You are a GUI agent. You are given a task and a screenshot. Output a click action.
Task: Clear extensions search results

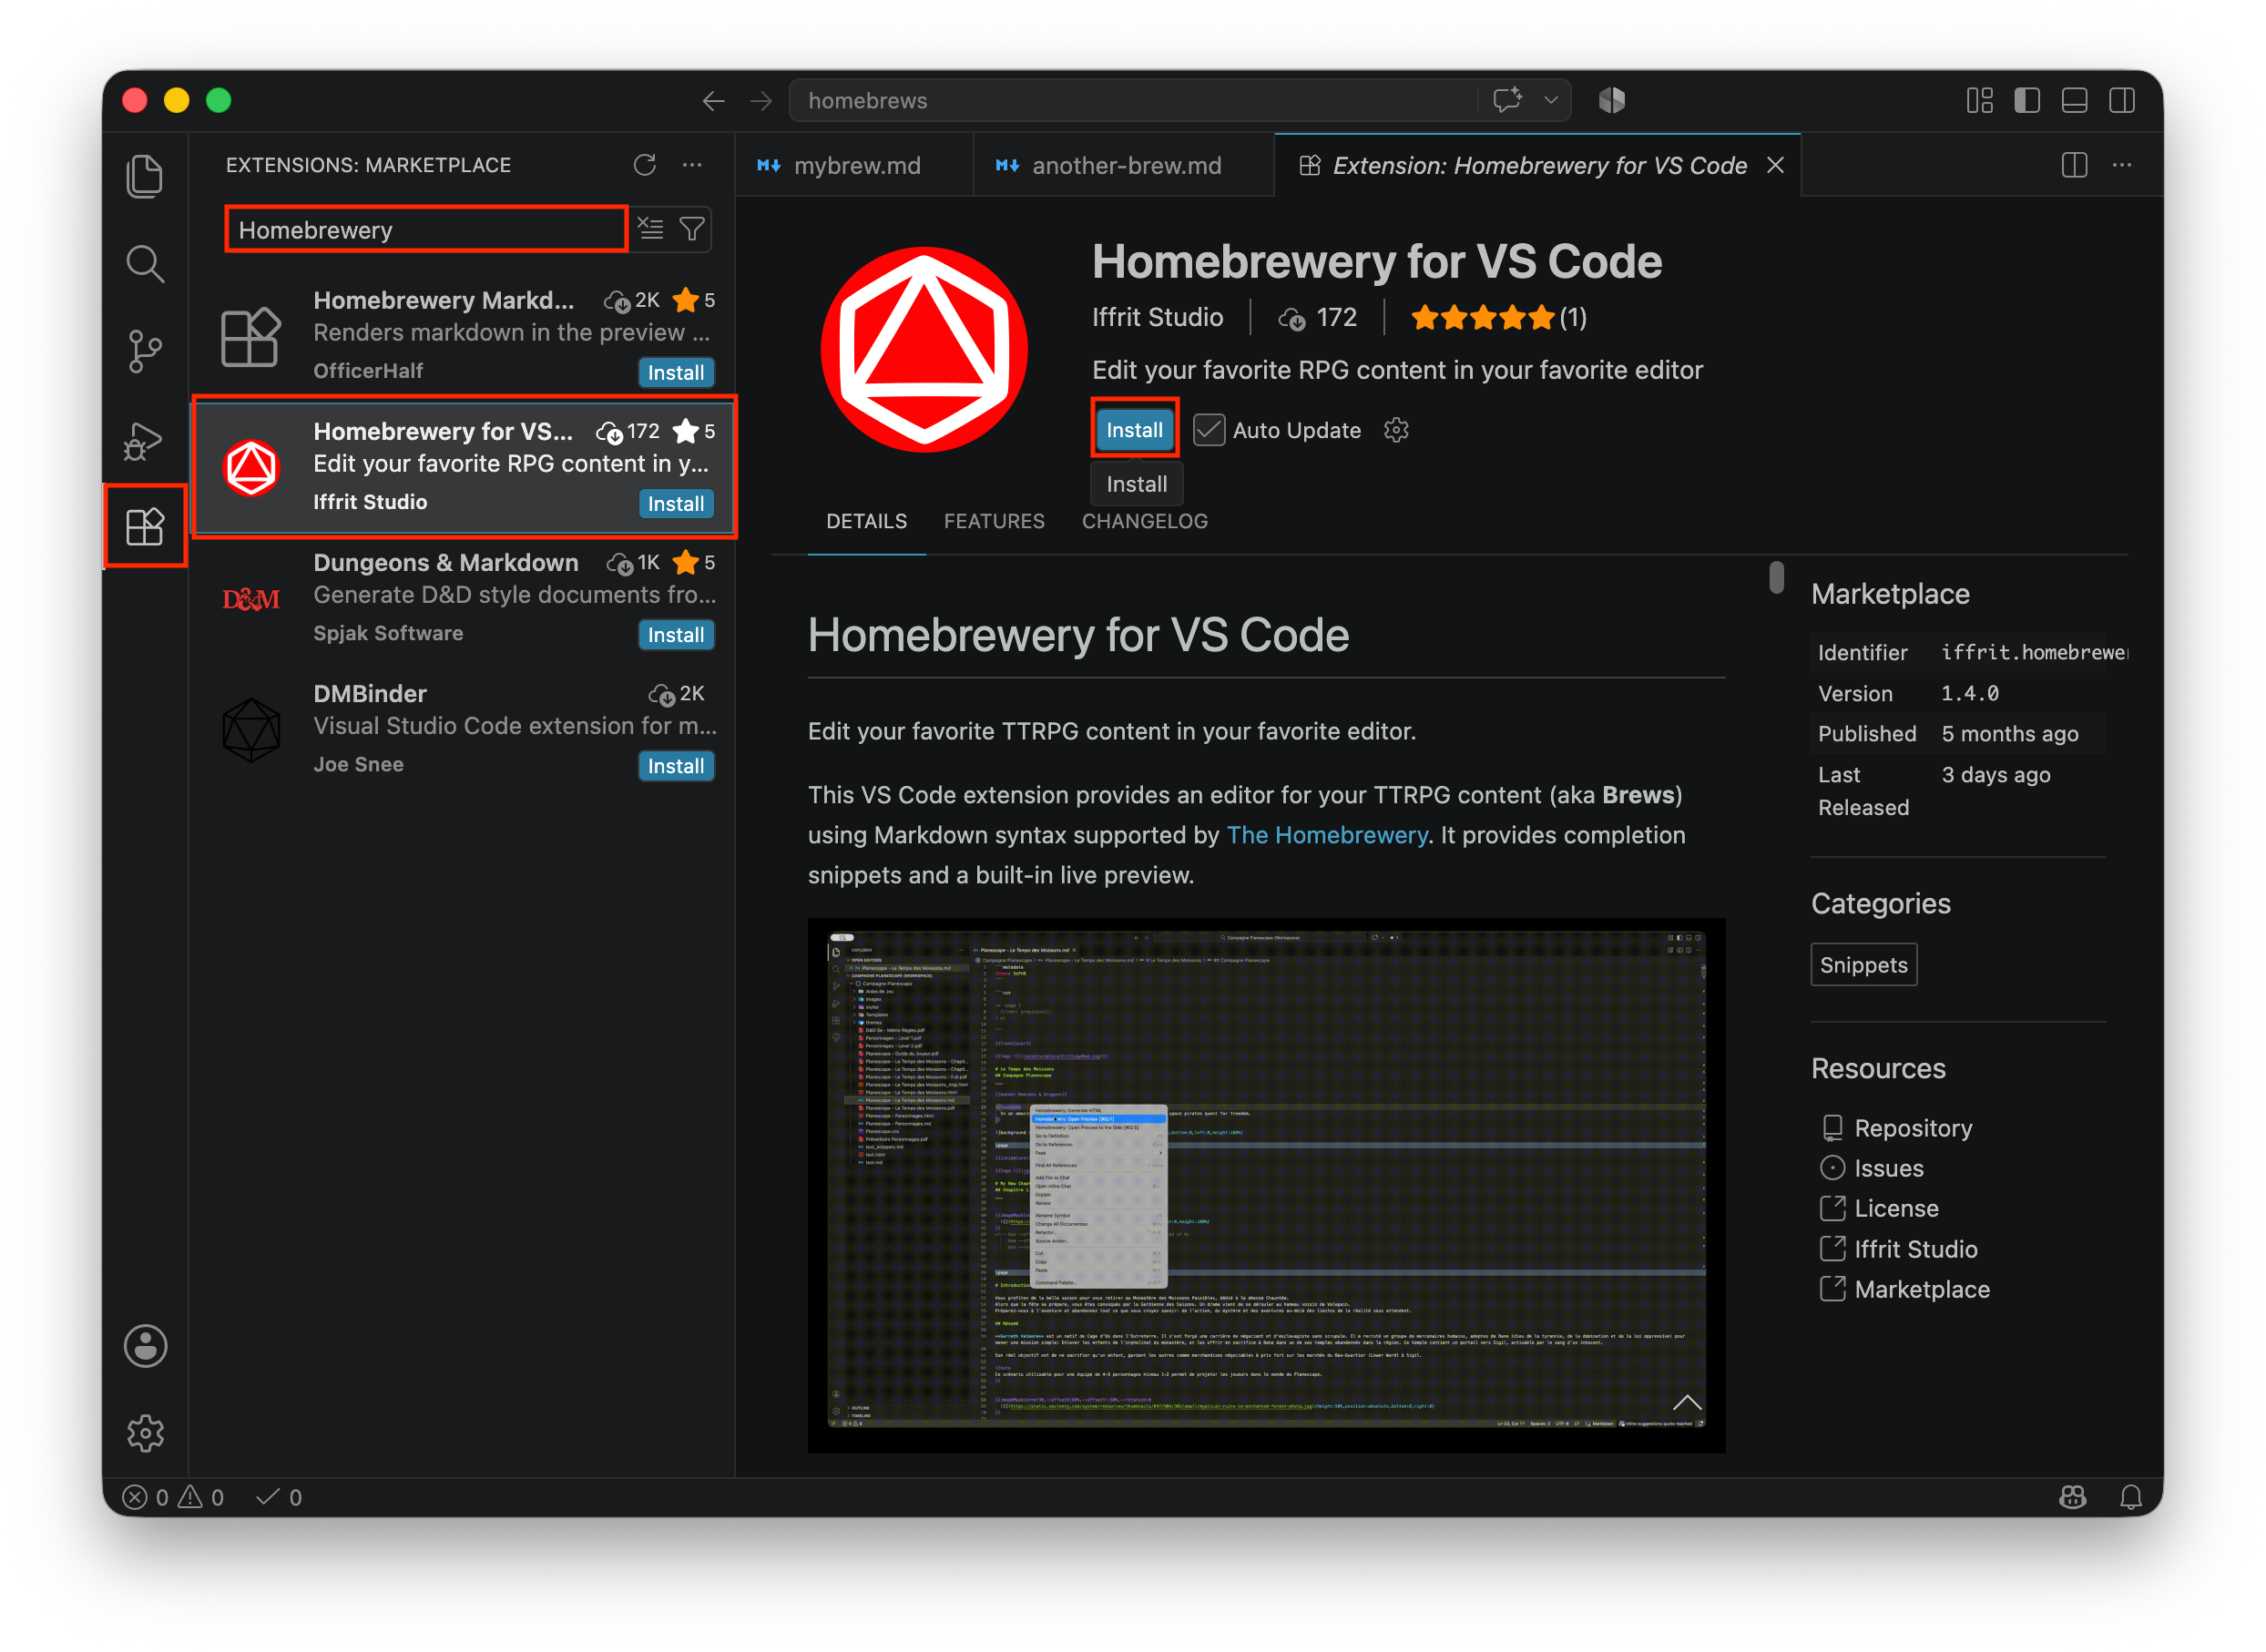click(x=651, y=229)
